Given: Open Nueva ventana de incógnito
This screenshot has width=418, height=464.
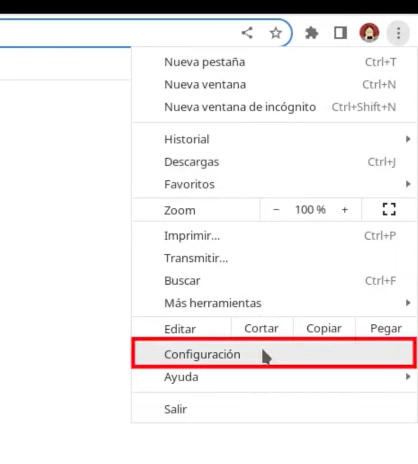Looking at the screenshot, I should (274, 107).
